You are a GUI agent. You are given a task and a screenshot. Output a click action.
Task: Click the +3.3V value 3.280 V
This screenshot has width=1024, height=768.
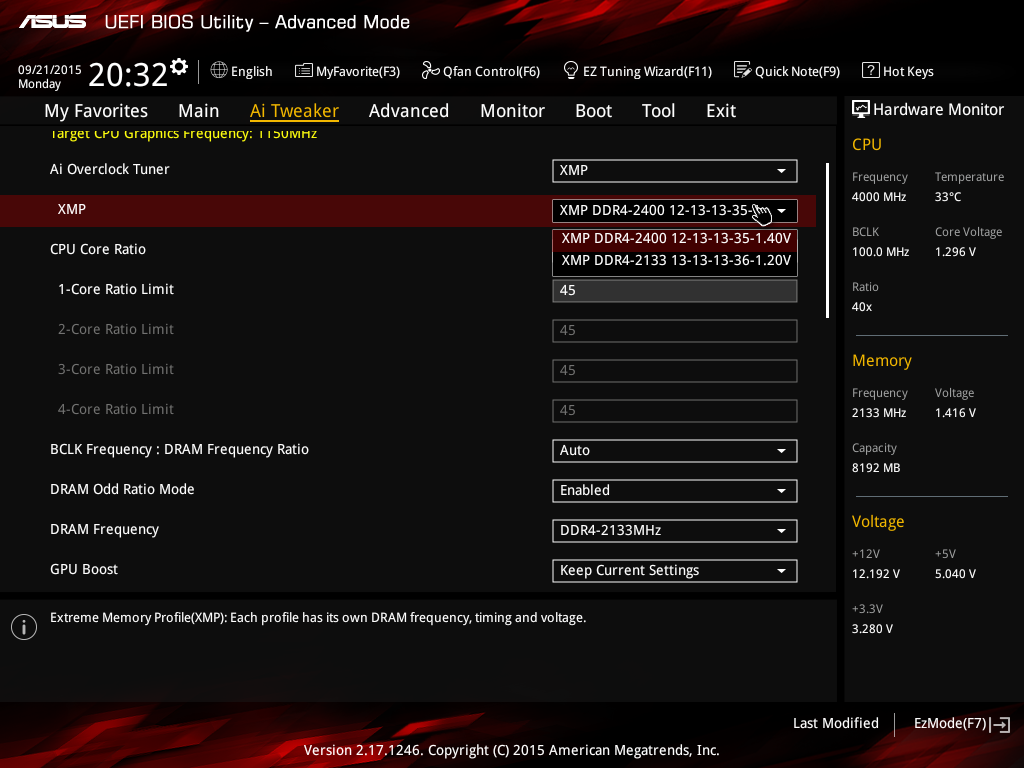pos(872,629)
